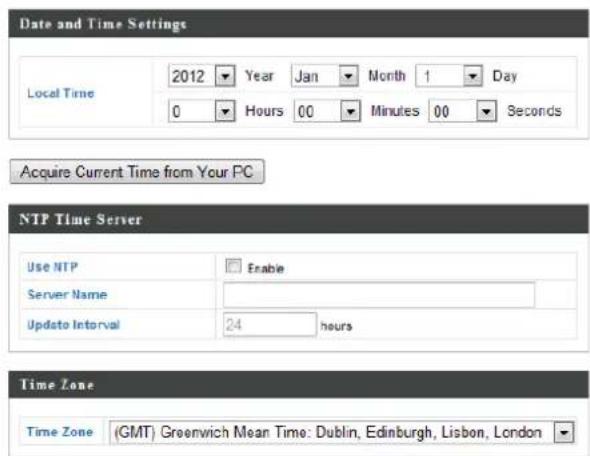590x456 pixels.
Task: Open the Hours dropdown showing 0
Action: click(202, 111)
